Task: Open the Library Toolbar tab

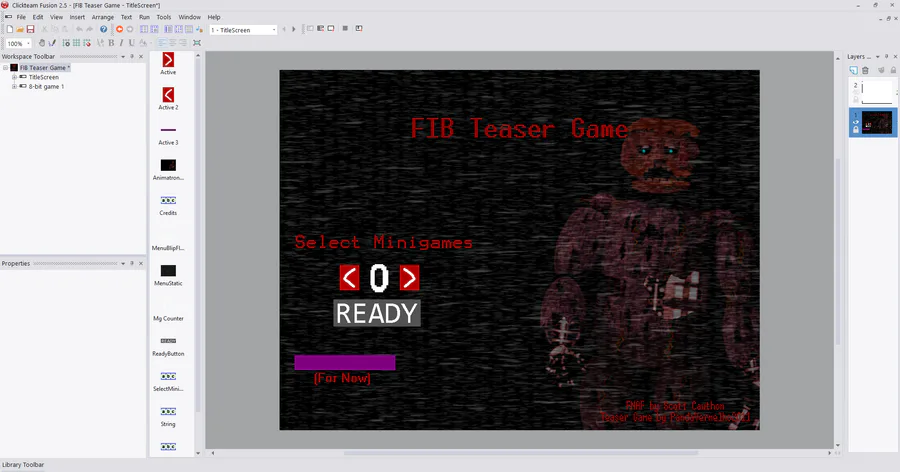Action: coord(23,465)
